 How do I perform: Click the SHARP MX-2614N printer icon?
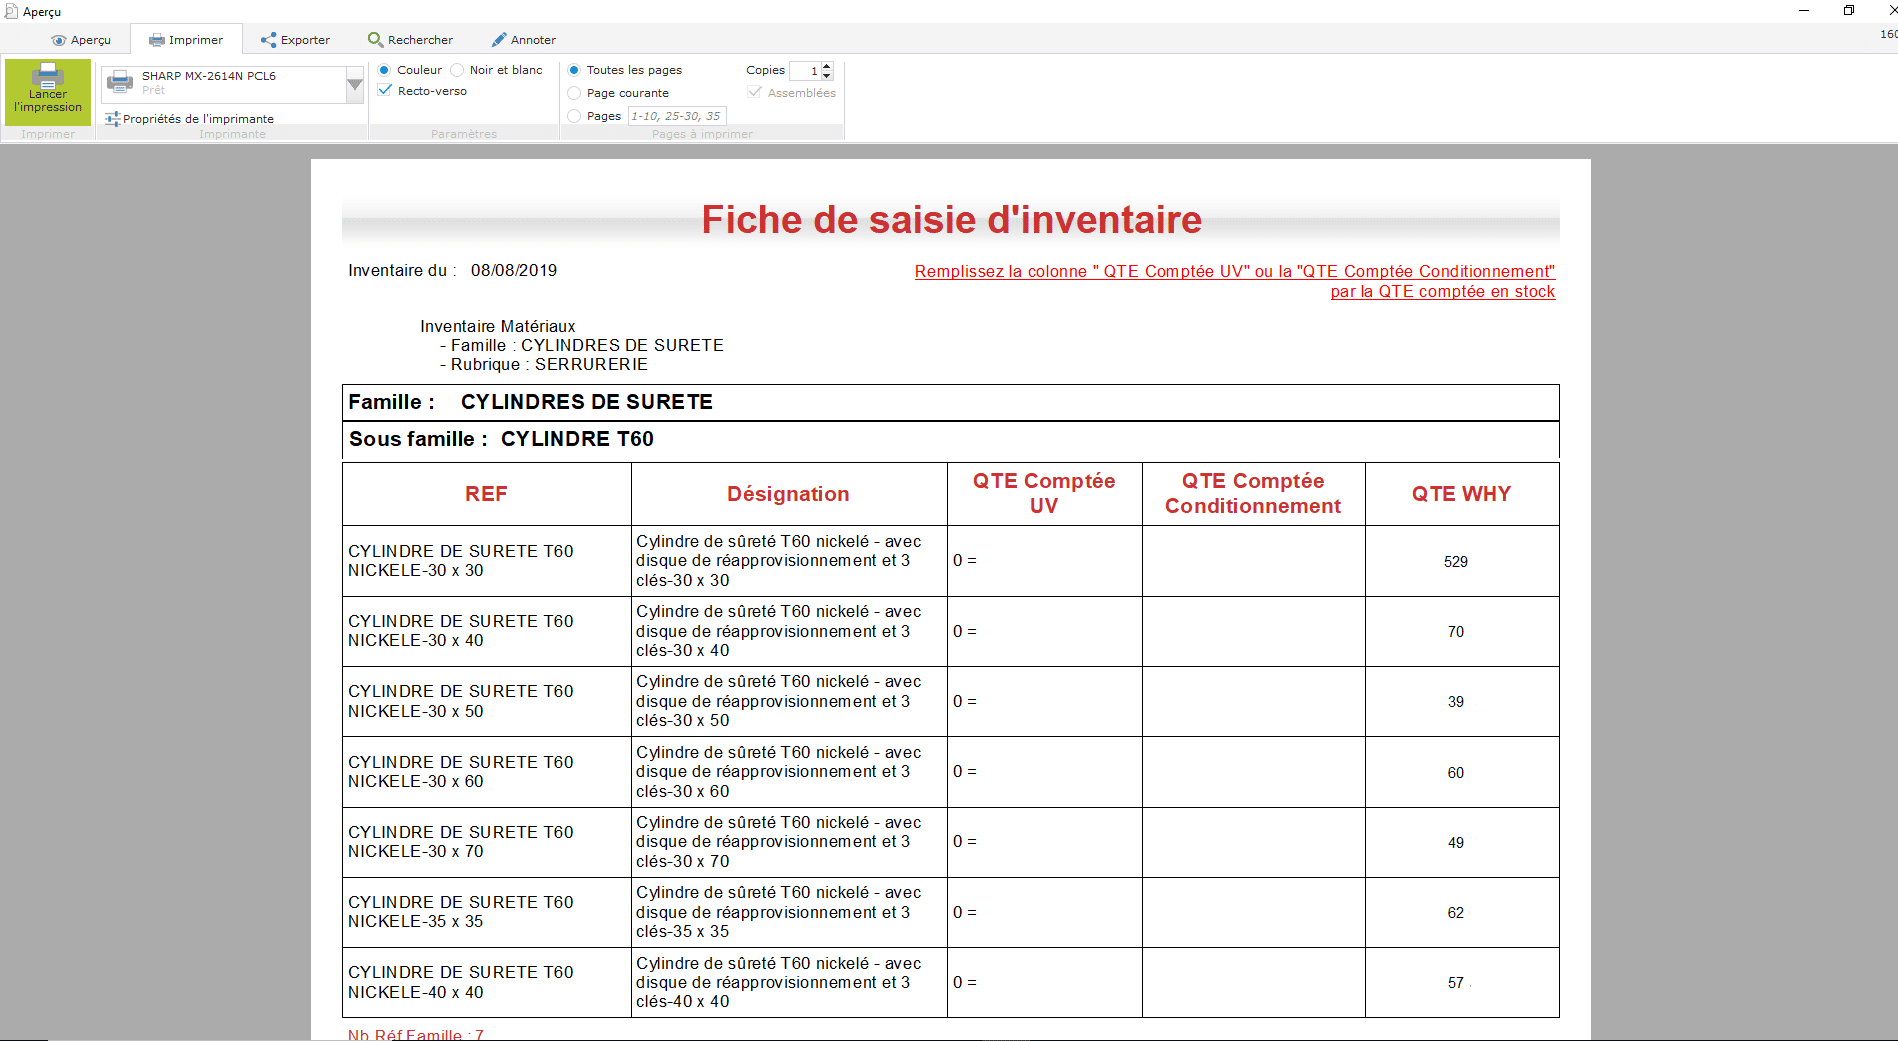(x=120, y=82)
